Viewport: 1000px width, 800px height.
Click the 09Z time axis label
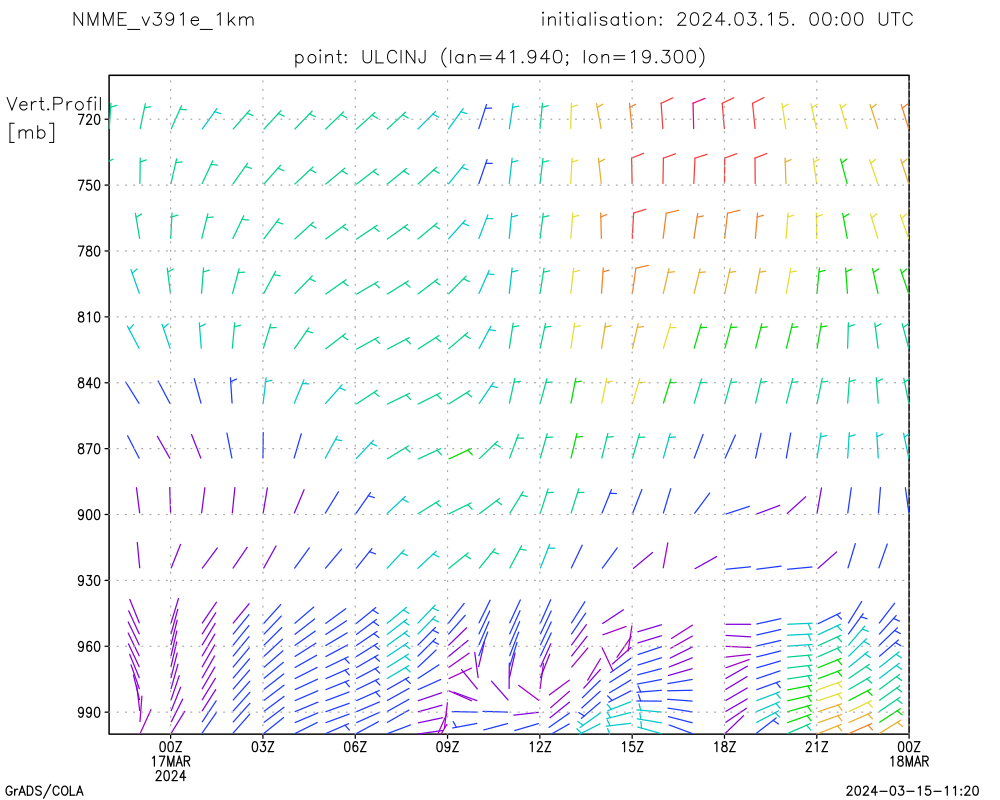pos(447,747)
